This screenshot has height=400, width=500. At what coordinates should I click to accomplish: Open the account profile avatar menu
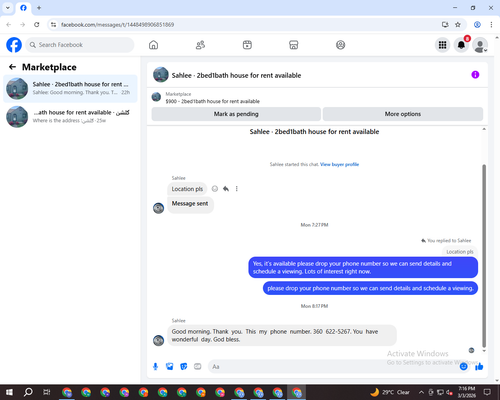(480, 45)
